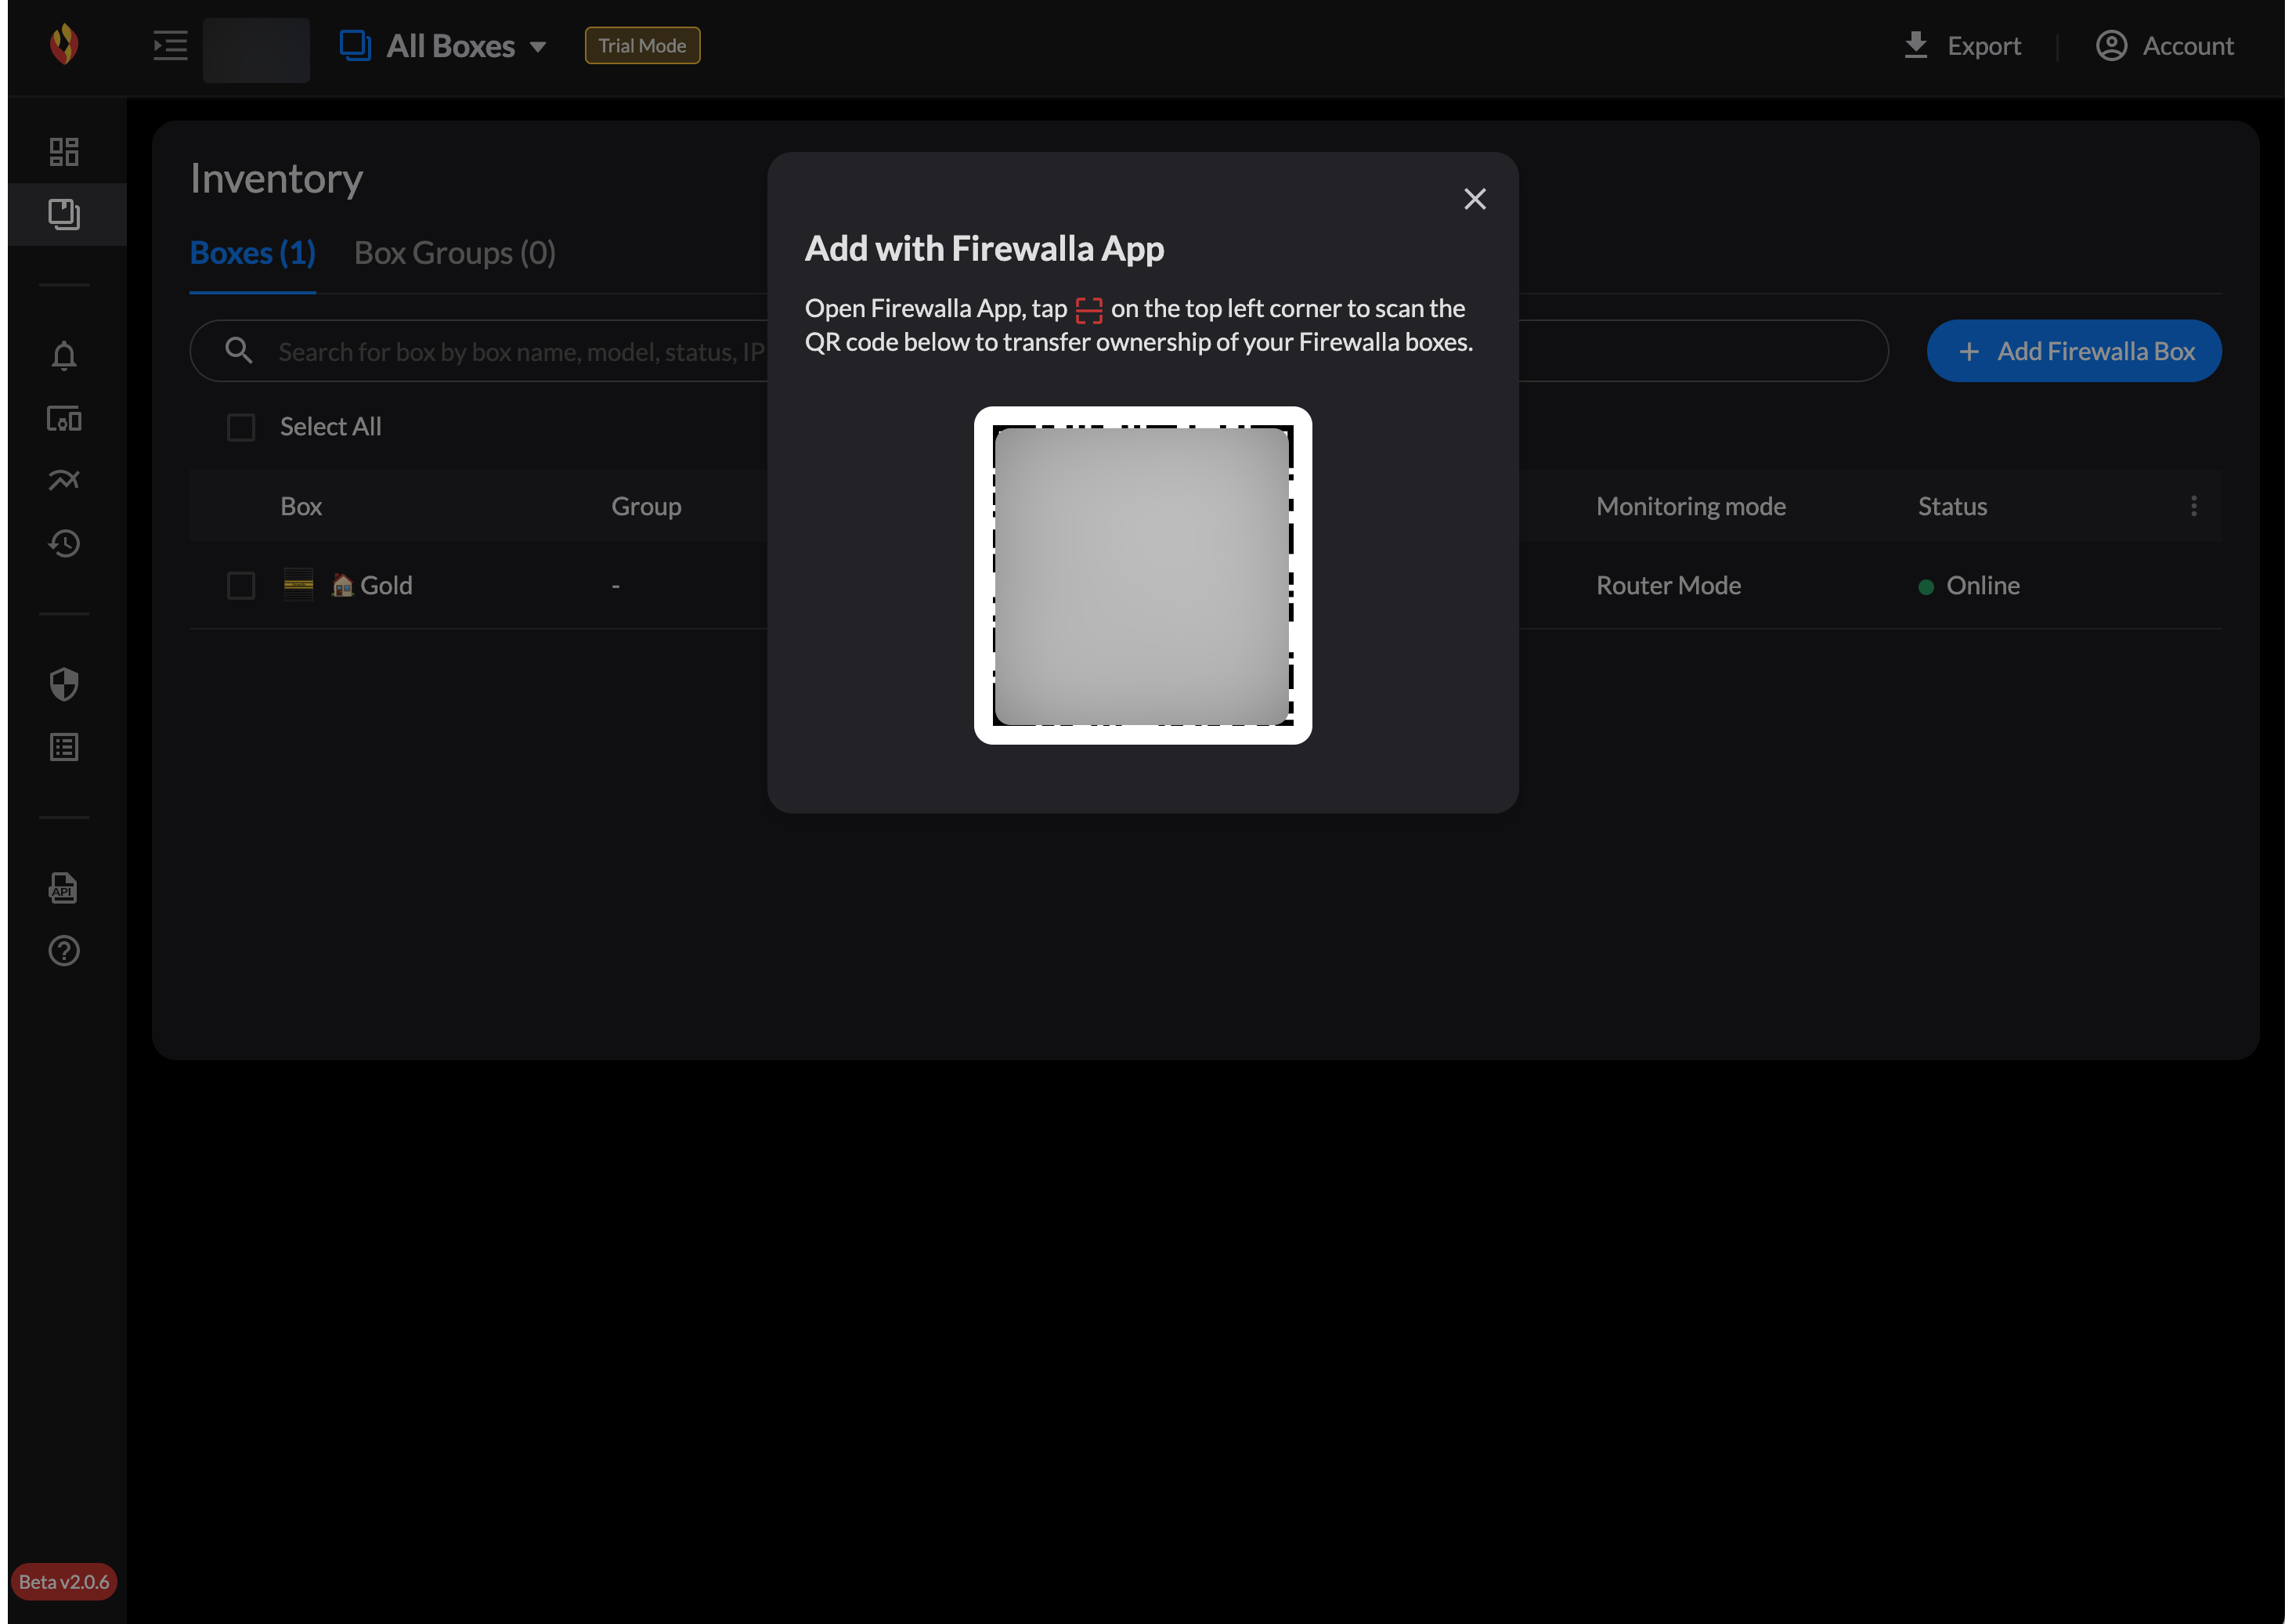Open the Alarms bell sidebar icon
The width and height of the screenshot is (2285, 1624).
click(64, 356)
